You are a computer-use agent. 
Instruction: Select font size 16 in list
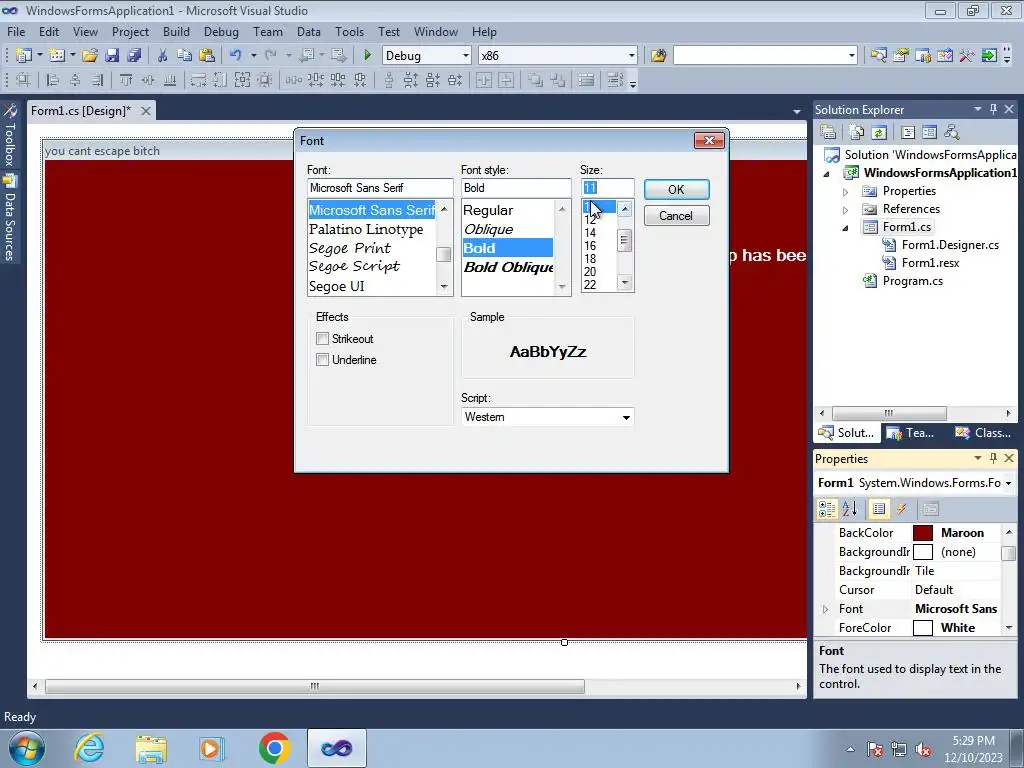pos(590,246)
